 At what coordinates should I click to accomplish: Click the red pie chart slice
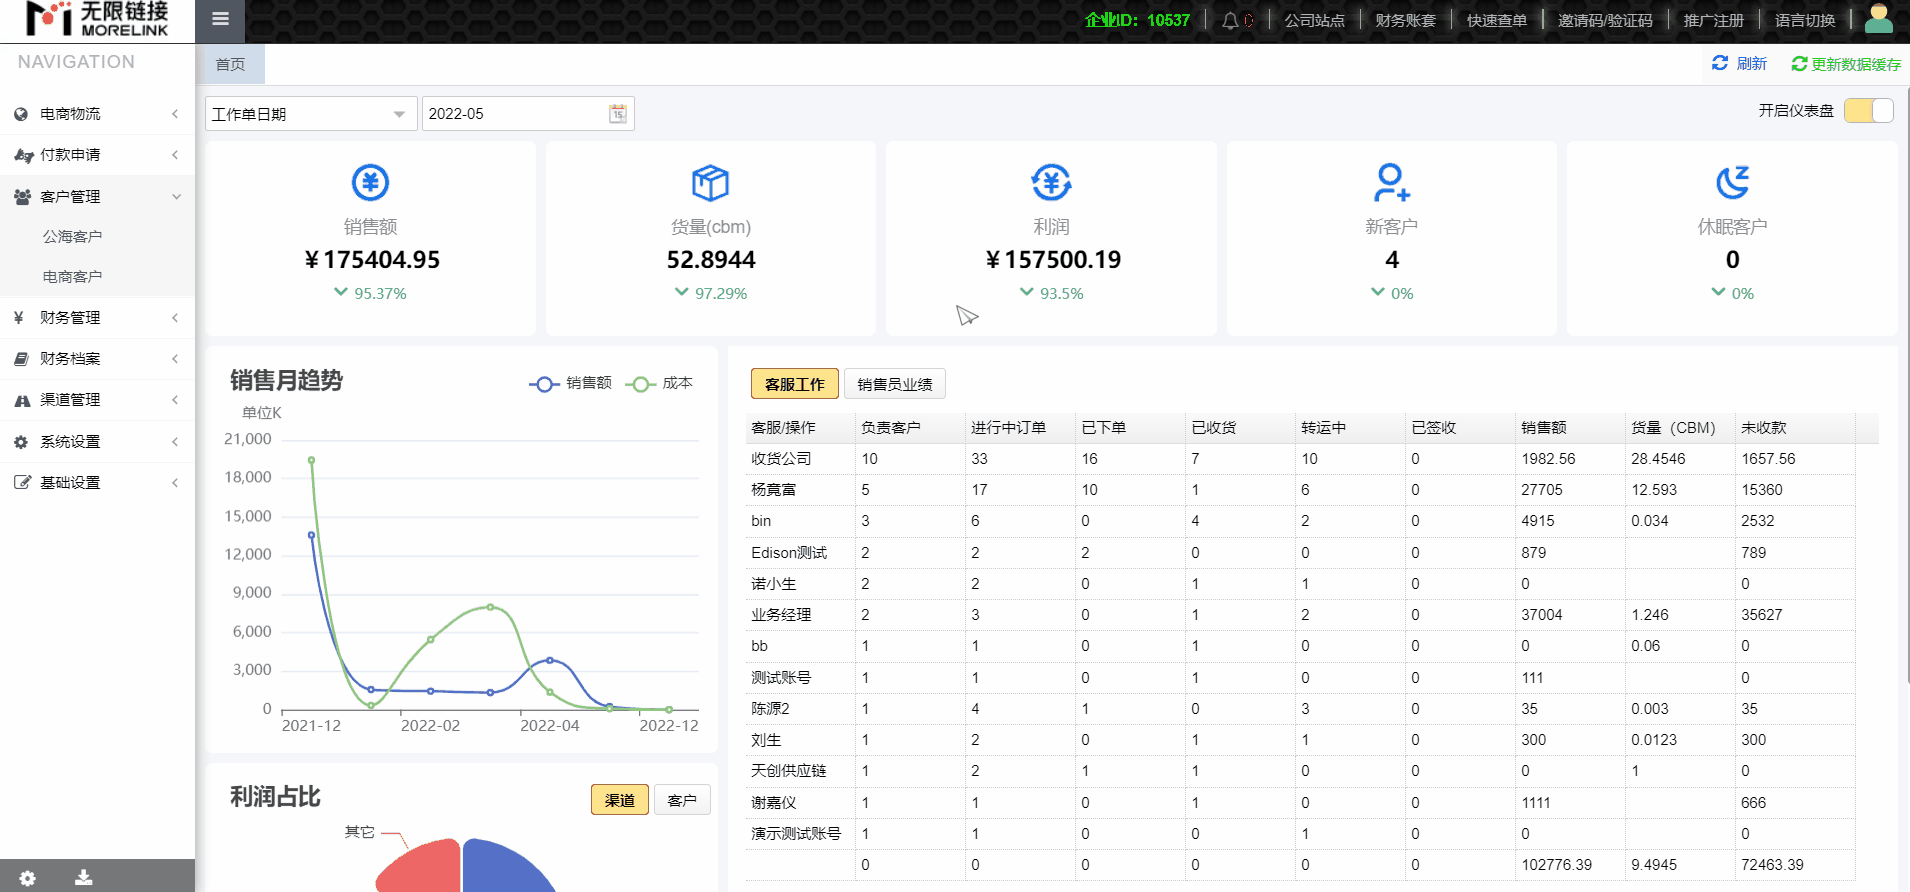[x=425, y=868]
